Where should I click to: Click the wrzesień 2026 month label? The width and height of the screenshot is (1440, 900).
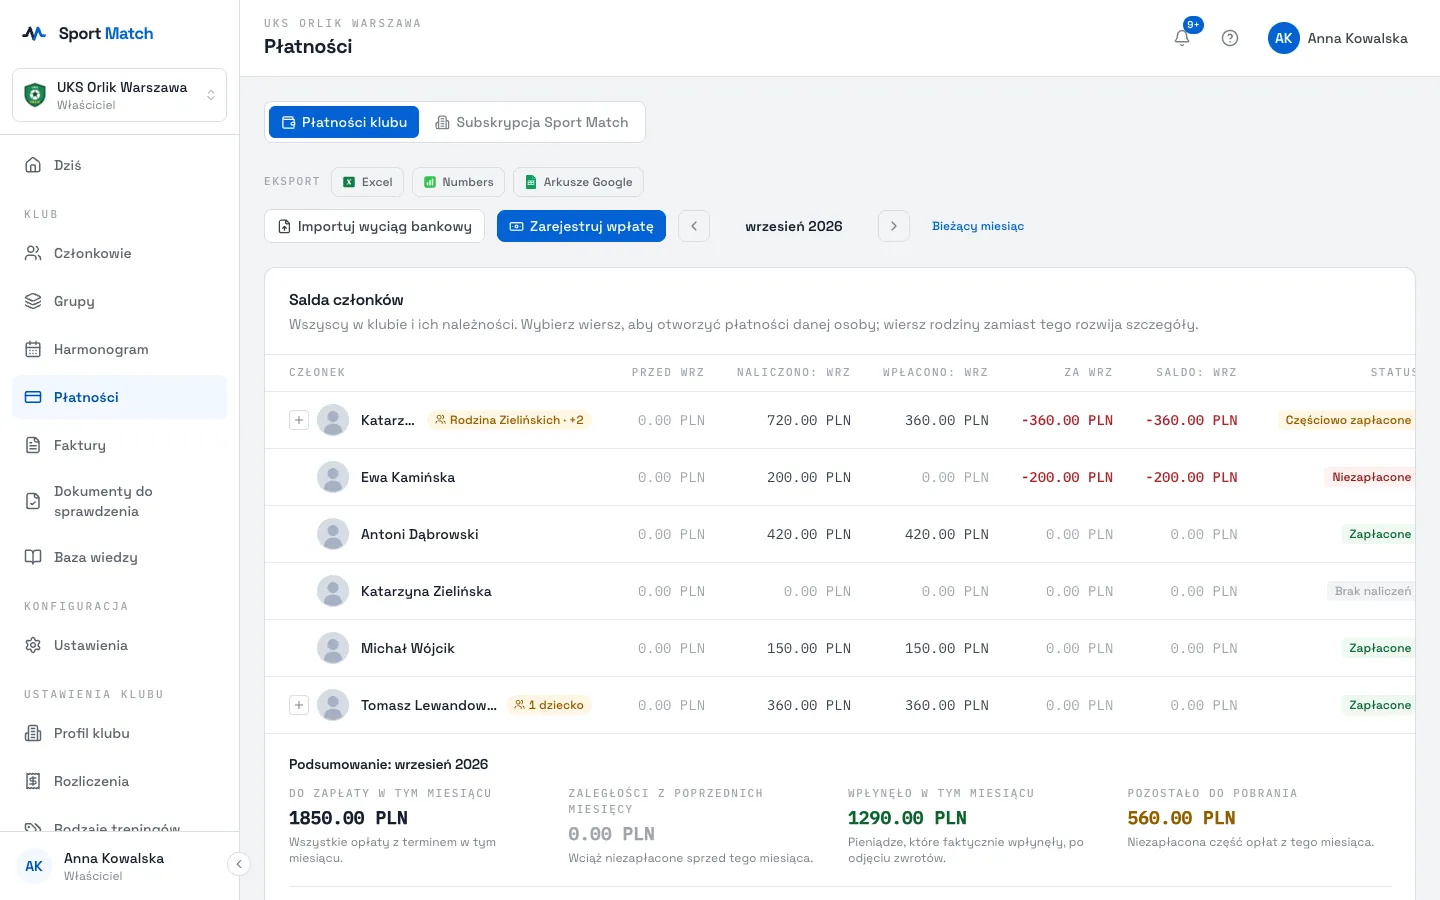tap(794, 226)
